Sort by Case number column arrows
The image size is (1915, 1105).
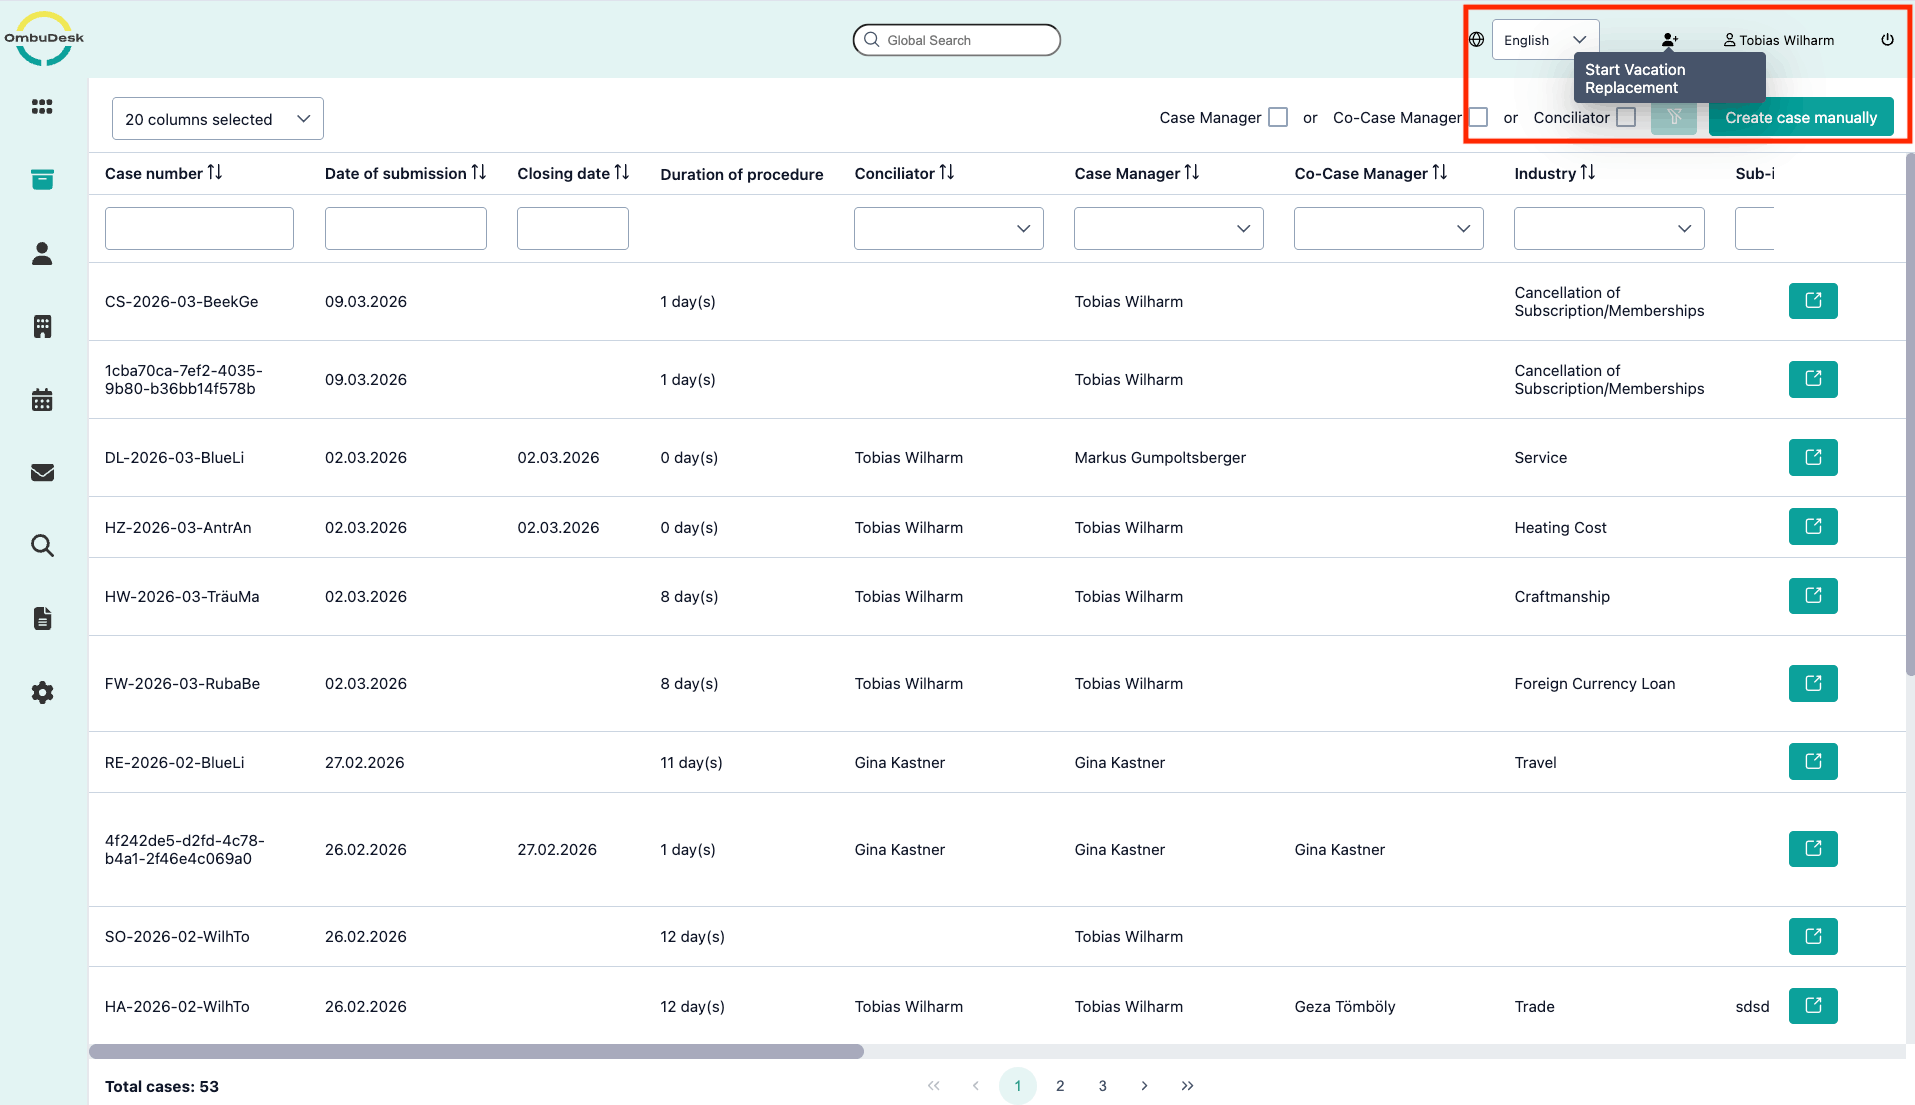tap(215, 173)
